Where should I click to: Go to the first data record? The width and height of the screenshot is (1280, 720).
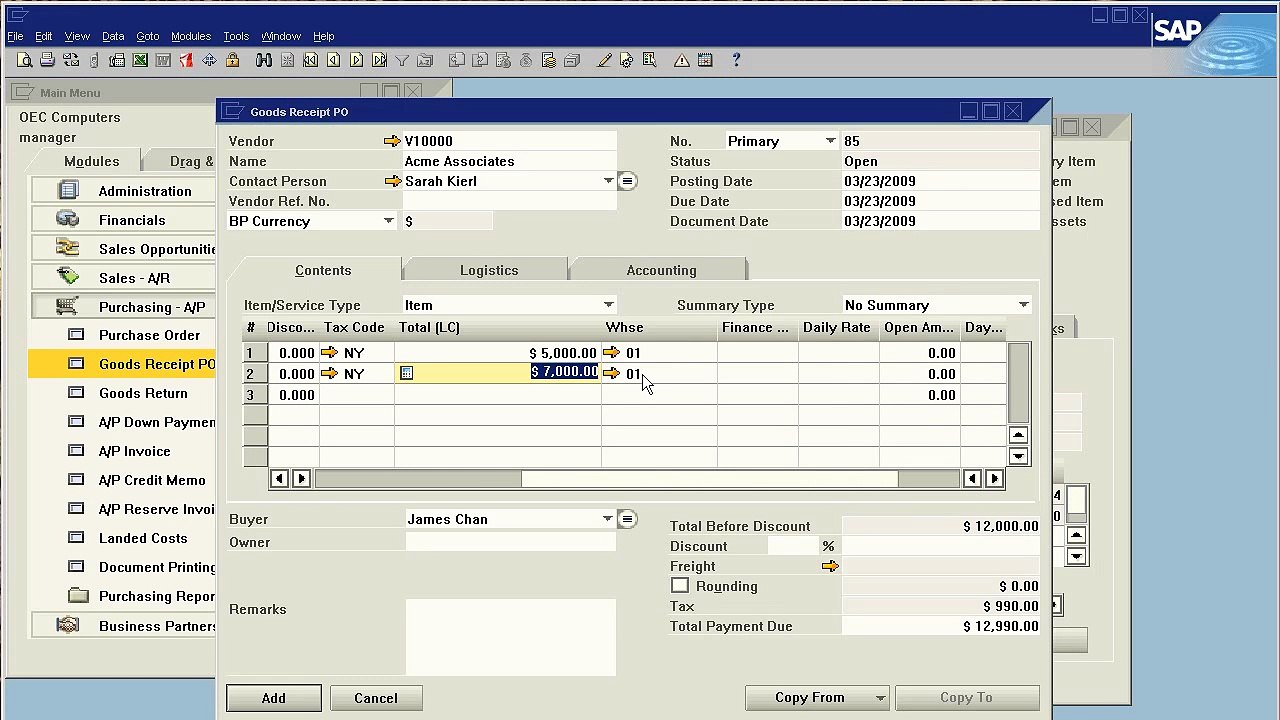click(x=310, y=61)
